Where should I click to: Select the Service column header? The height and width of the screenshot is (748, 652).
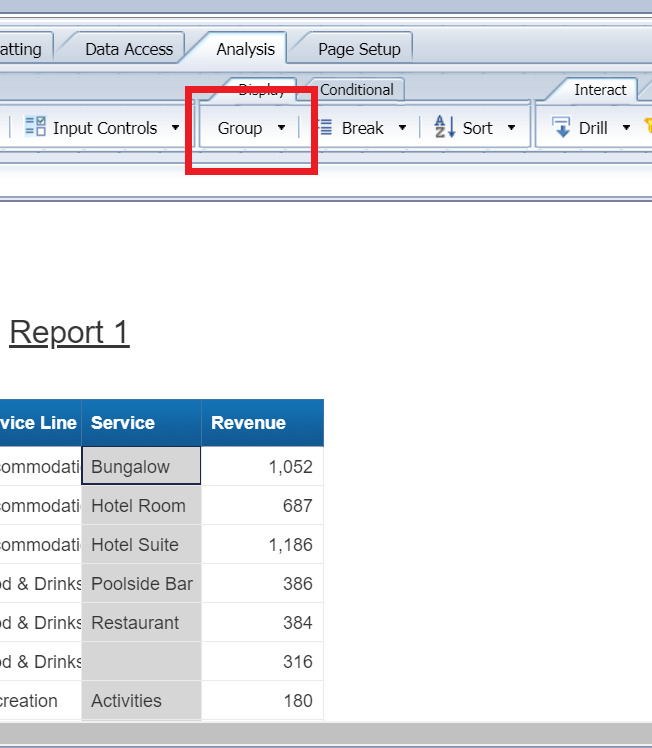coord(141,423)
